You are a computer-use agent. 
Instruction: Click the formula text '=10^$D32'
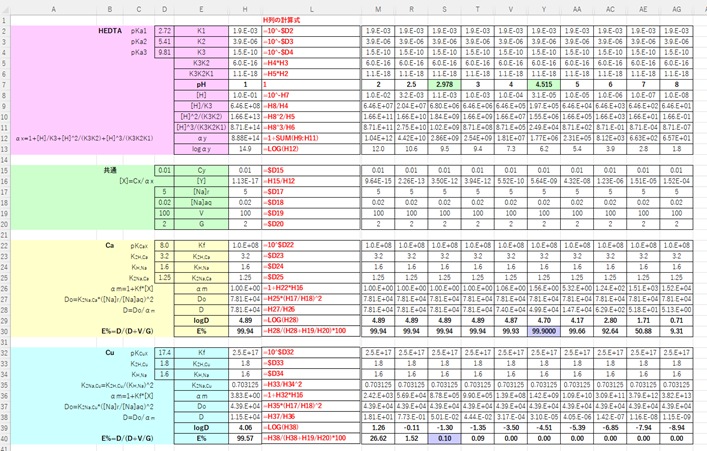click(x=278, y=353)
